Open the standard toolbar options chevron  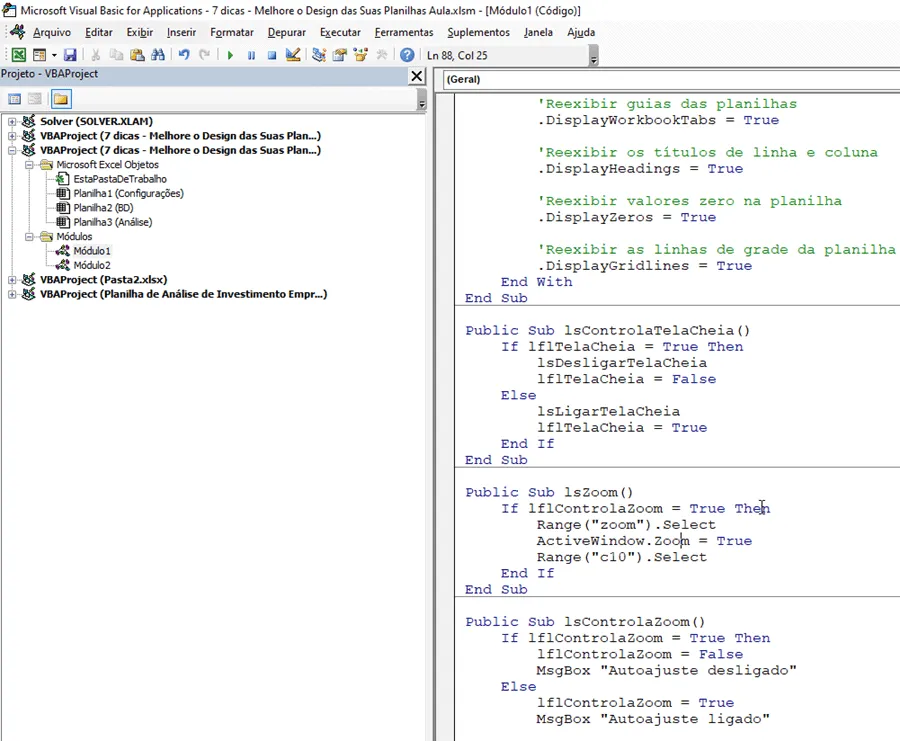(x=593, y=56)
